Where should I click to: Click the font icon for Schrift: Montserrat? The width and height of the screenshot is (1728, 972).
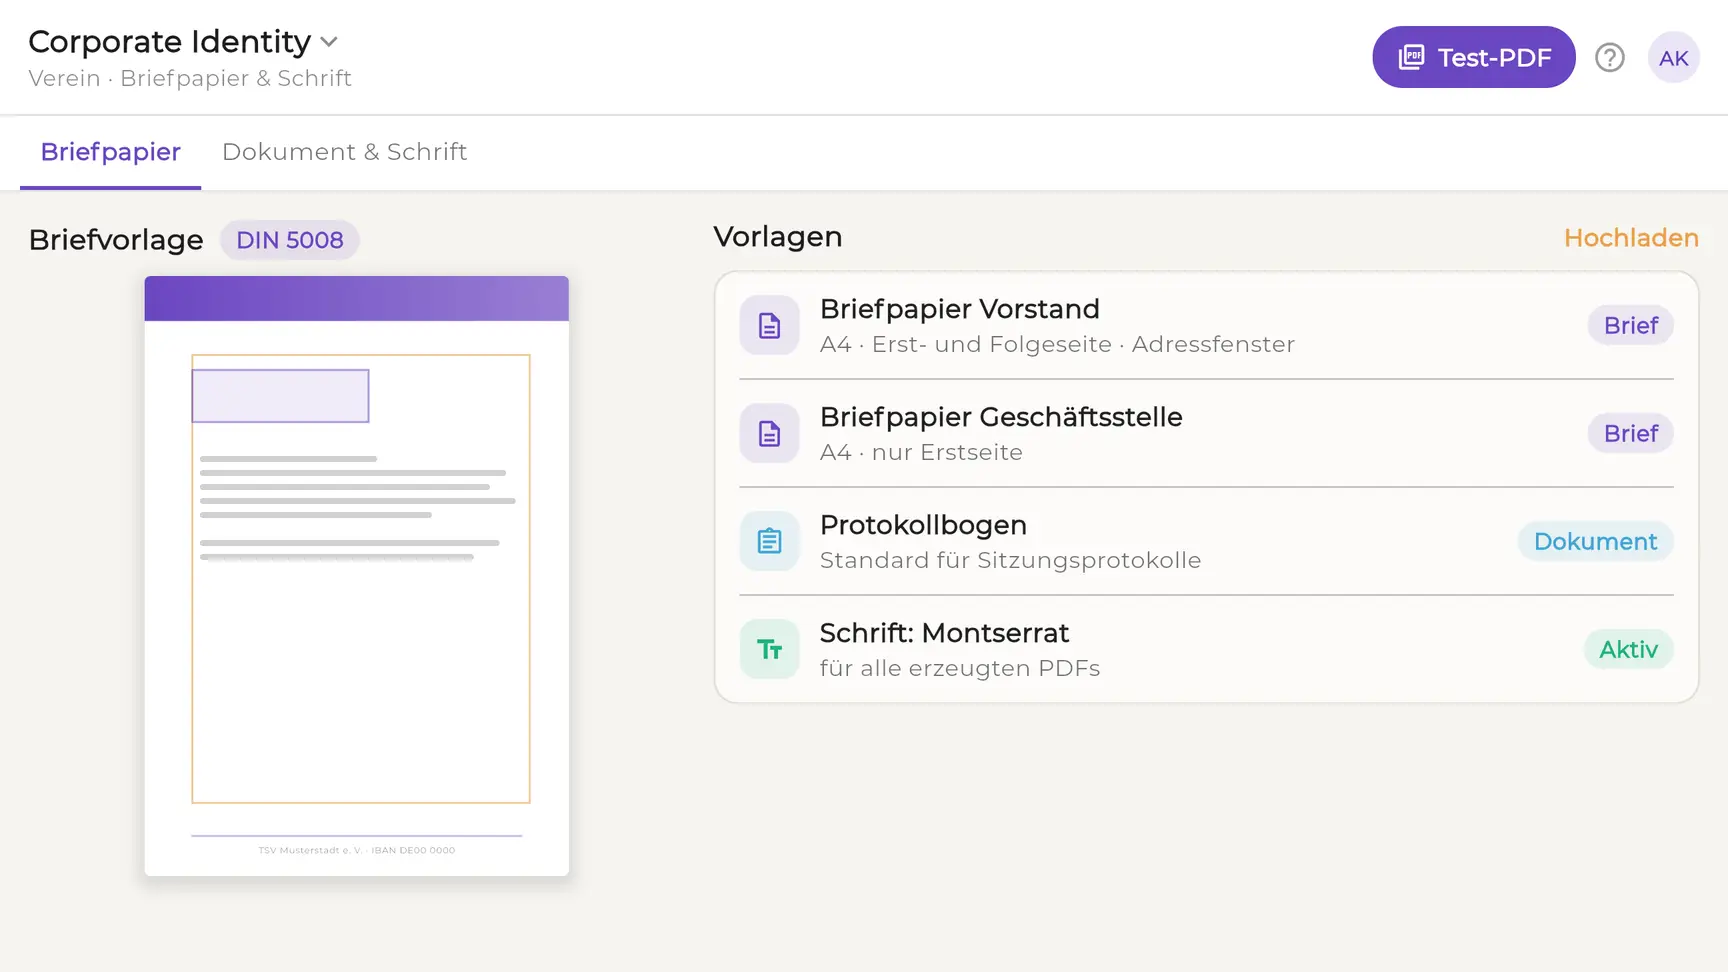point(769,649)
